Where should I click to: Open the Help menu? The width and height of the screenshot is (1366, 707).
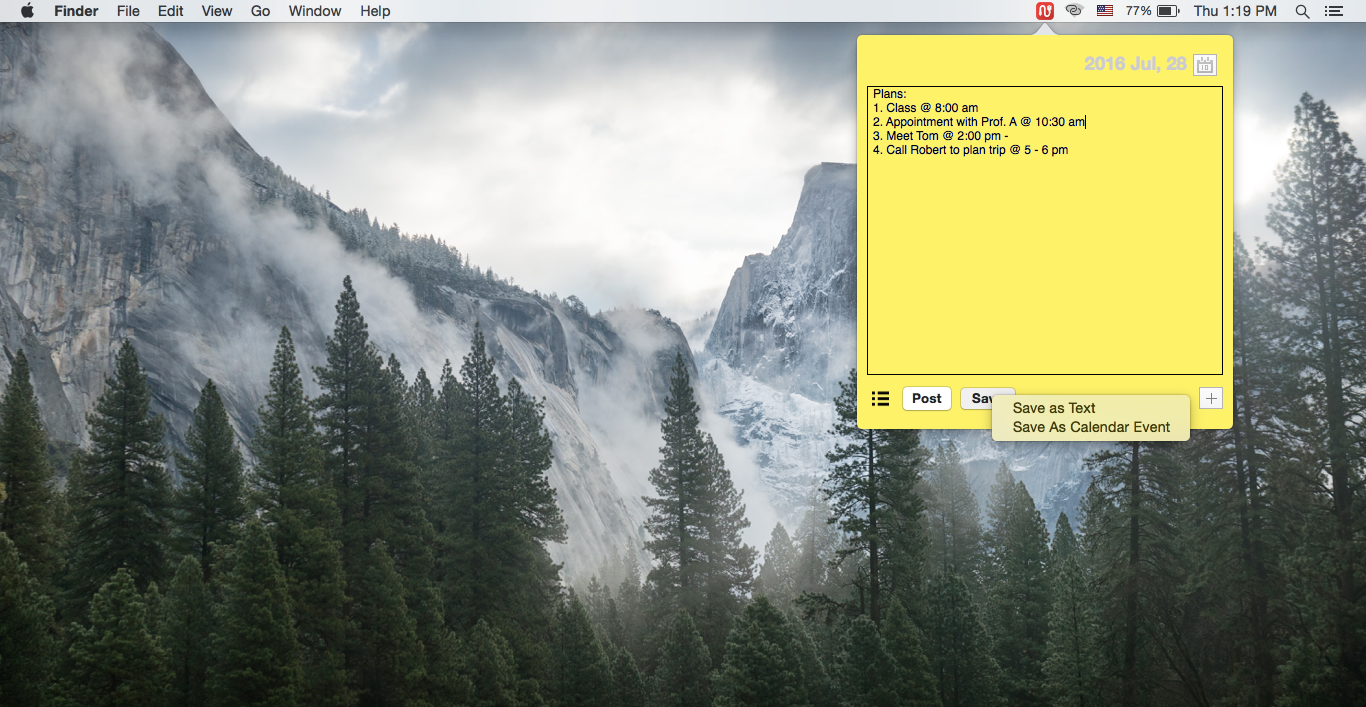[375, 11]
